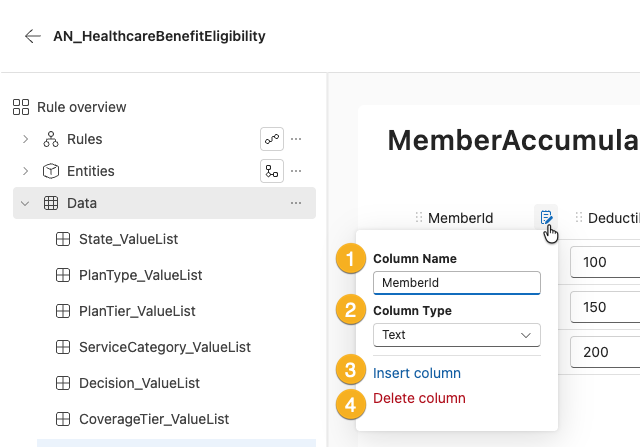Image resolution: width=640 pixels, height=447 pixels.
Task: Open the Entities more options menu
Action: 296,171
